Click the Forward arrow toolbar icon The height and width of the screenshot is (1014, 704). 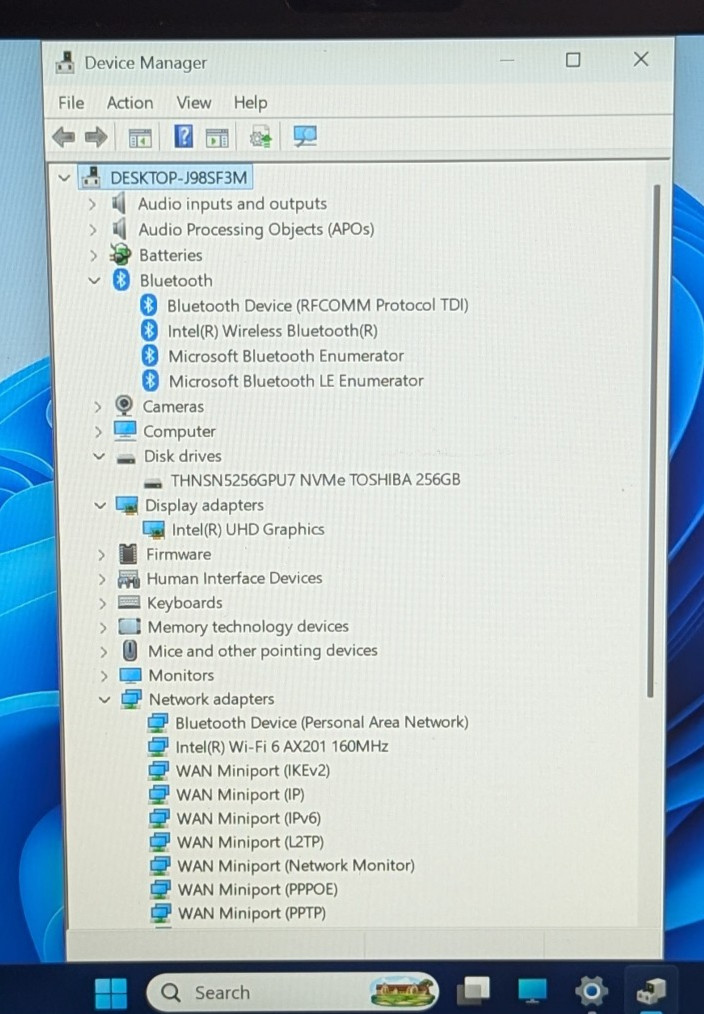[96, 137]
